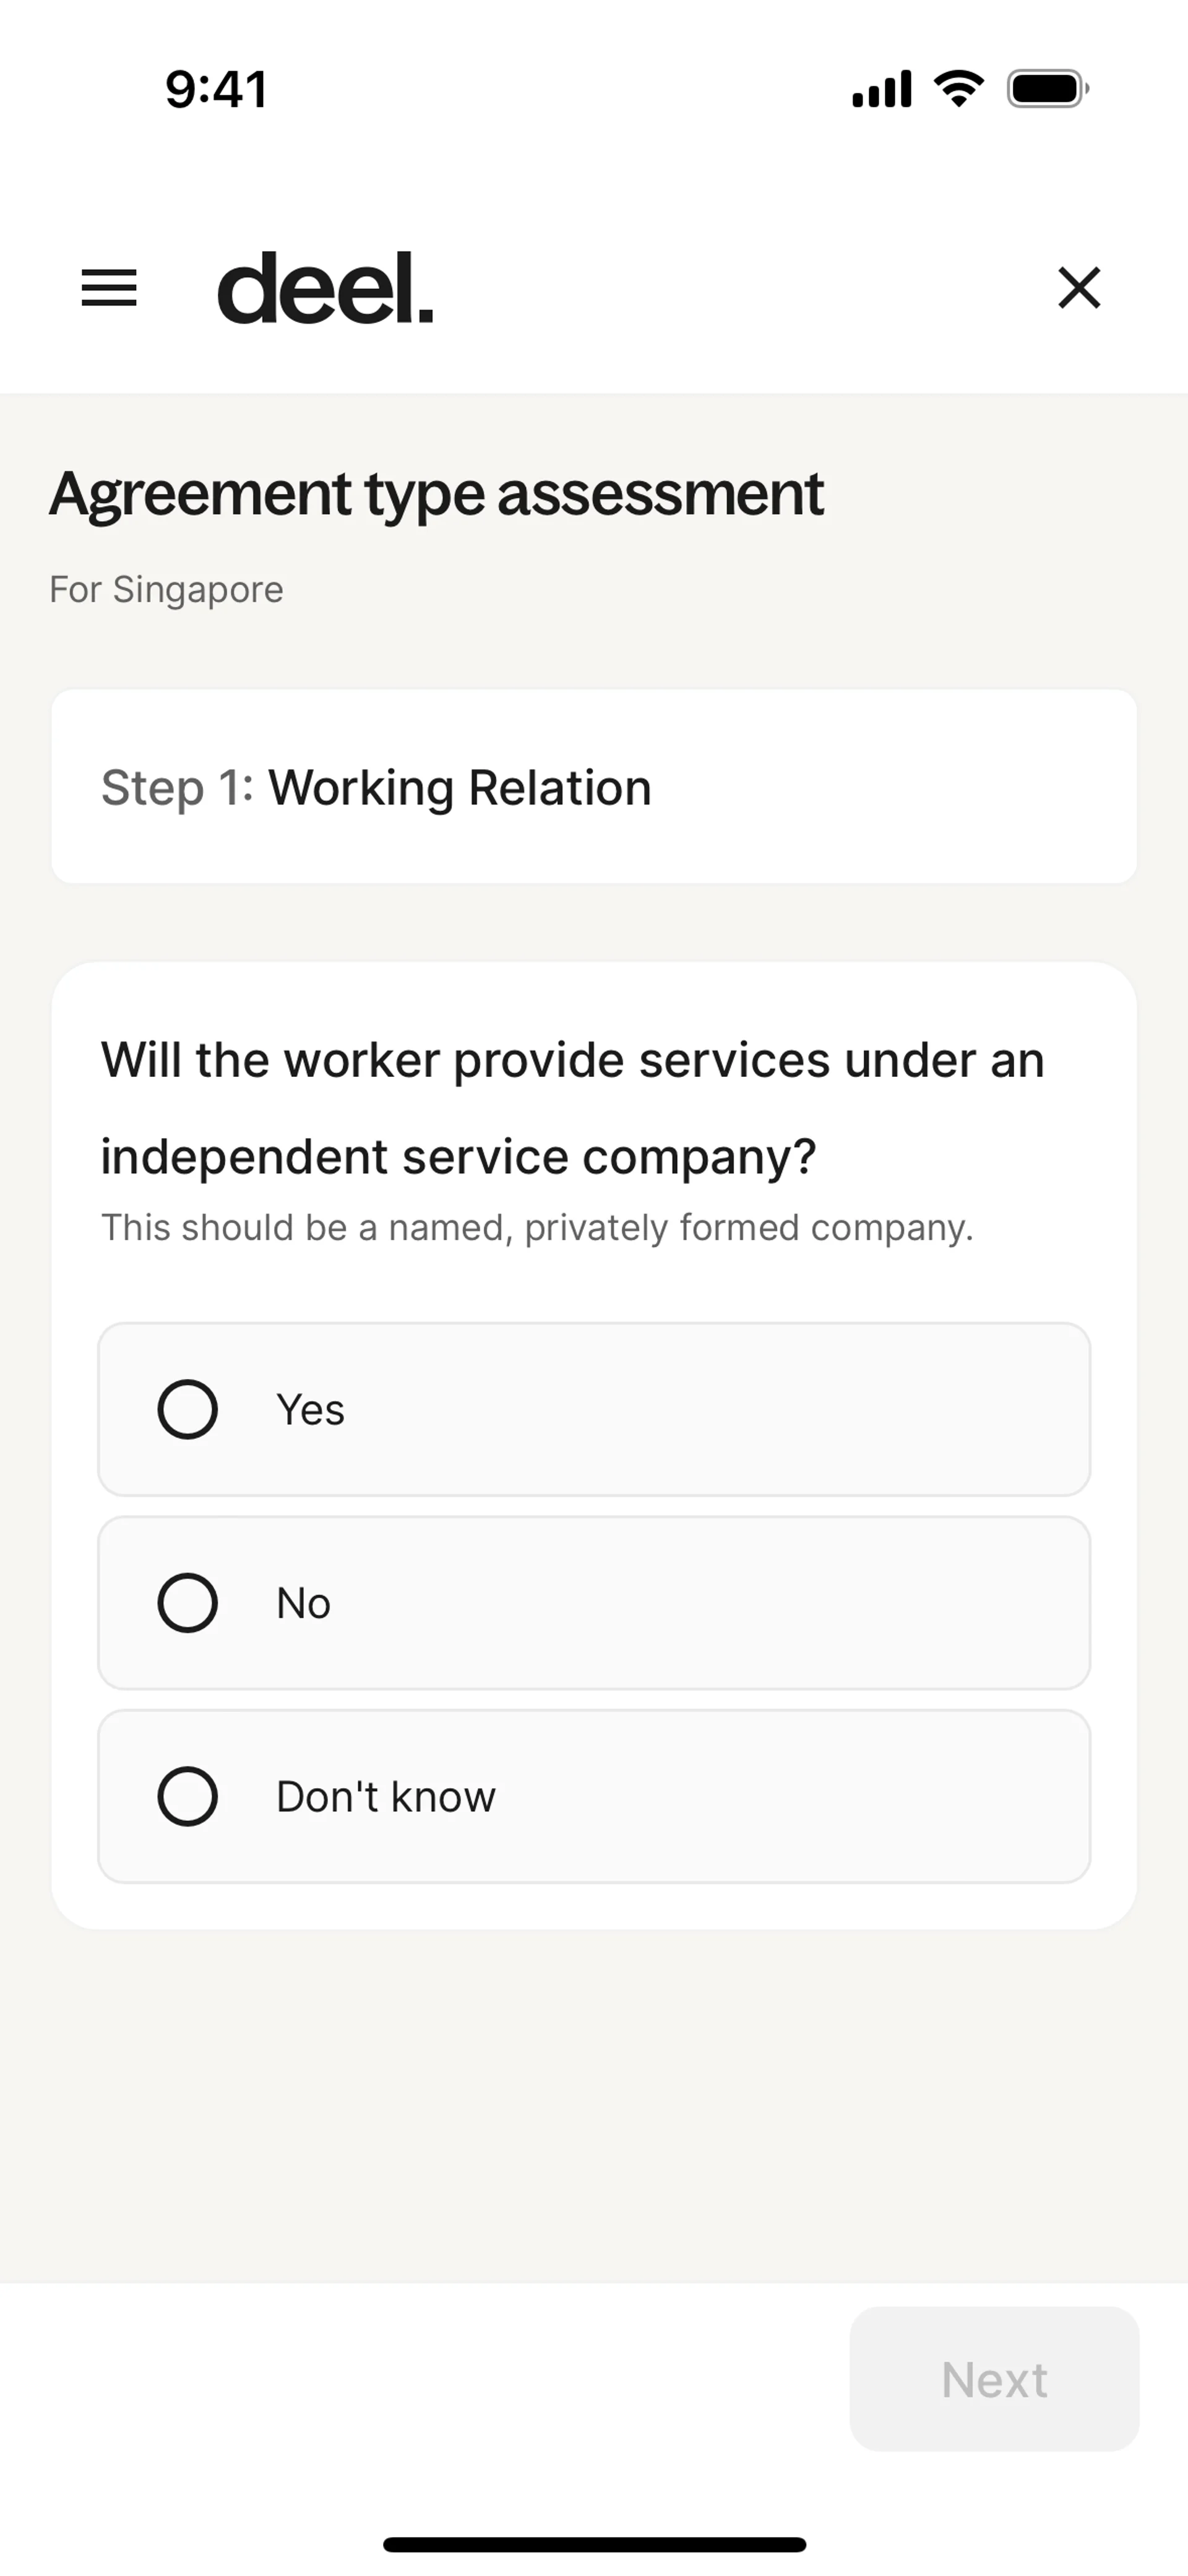Choose the Don't know radio circle
The width and height of the screenshot is (1188, 2576).
(188, 1796)
